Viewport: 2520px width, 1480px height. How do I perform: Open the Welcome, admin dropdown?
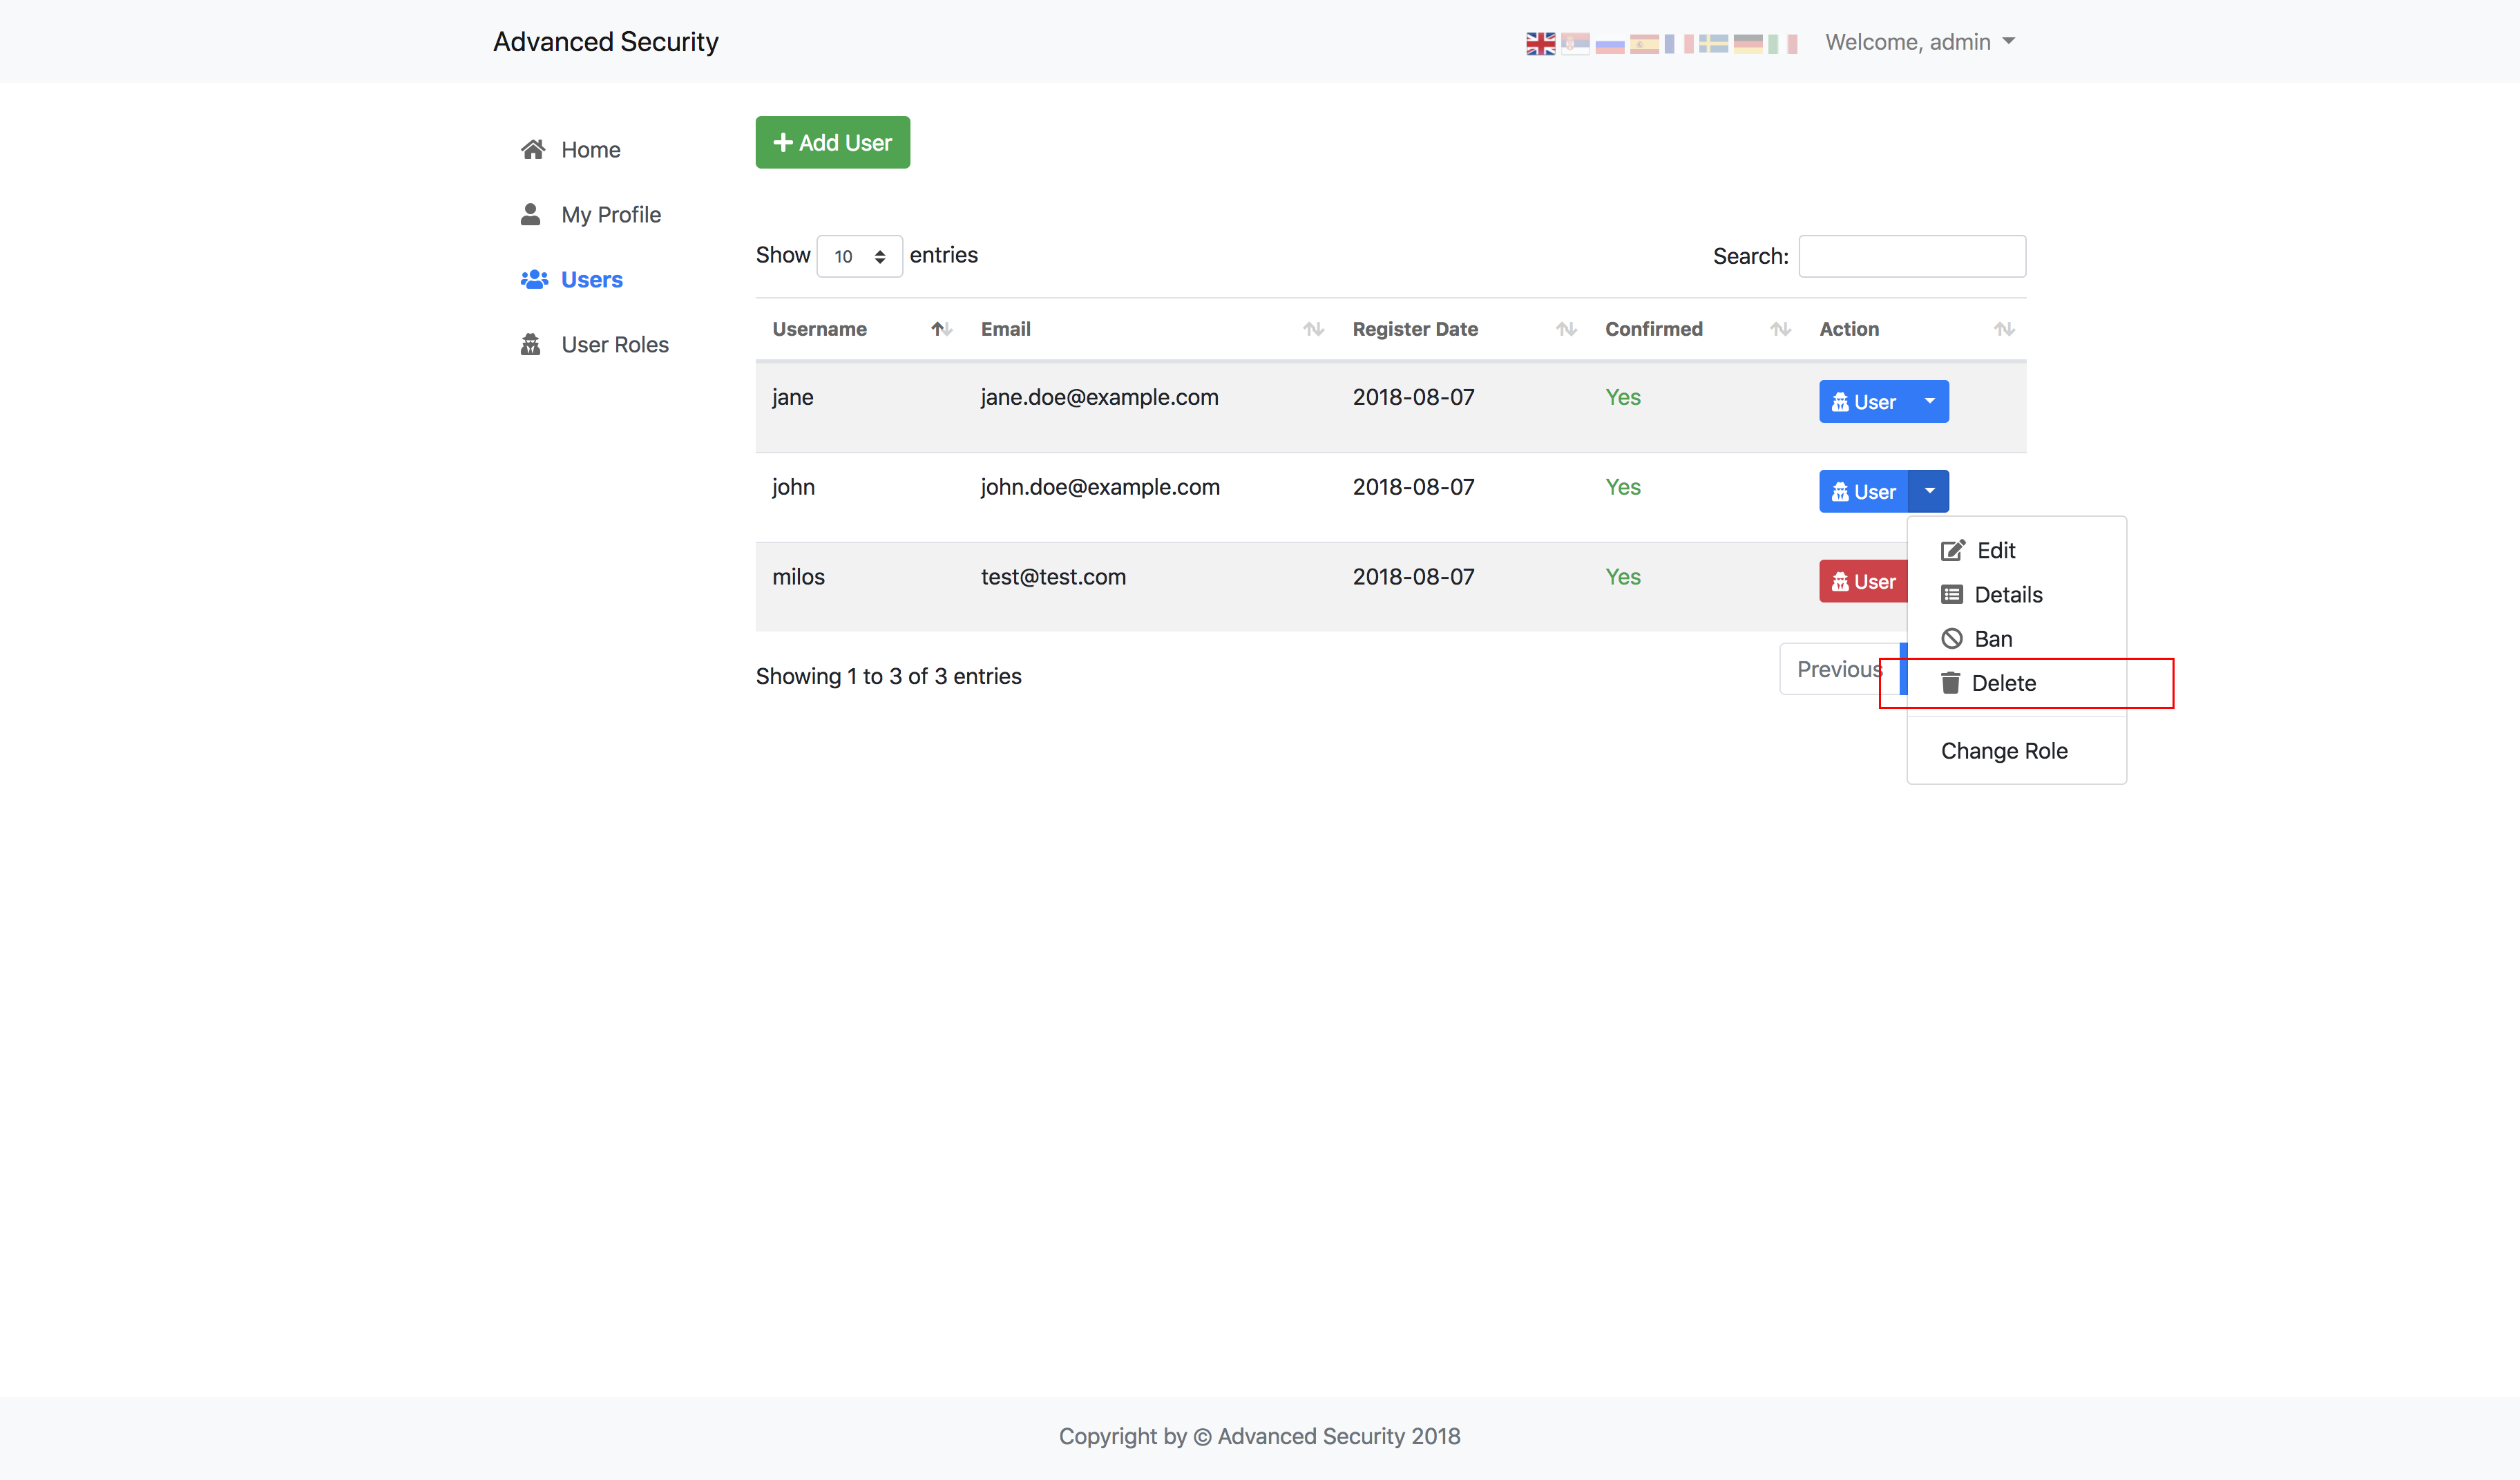pyautogui.click(x=1919, y=42)
